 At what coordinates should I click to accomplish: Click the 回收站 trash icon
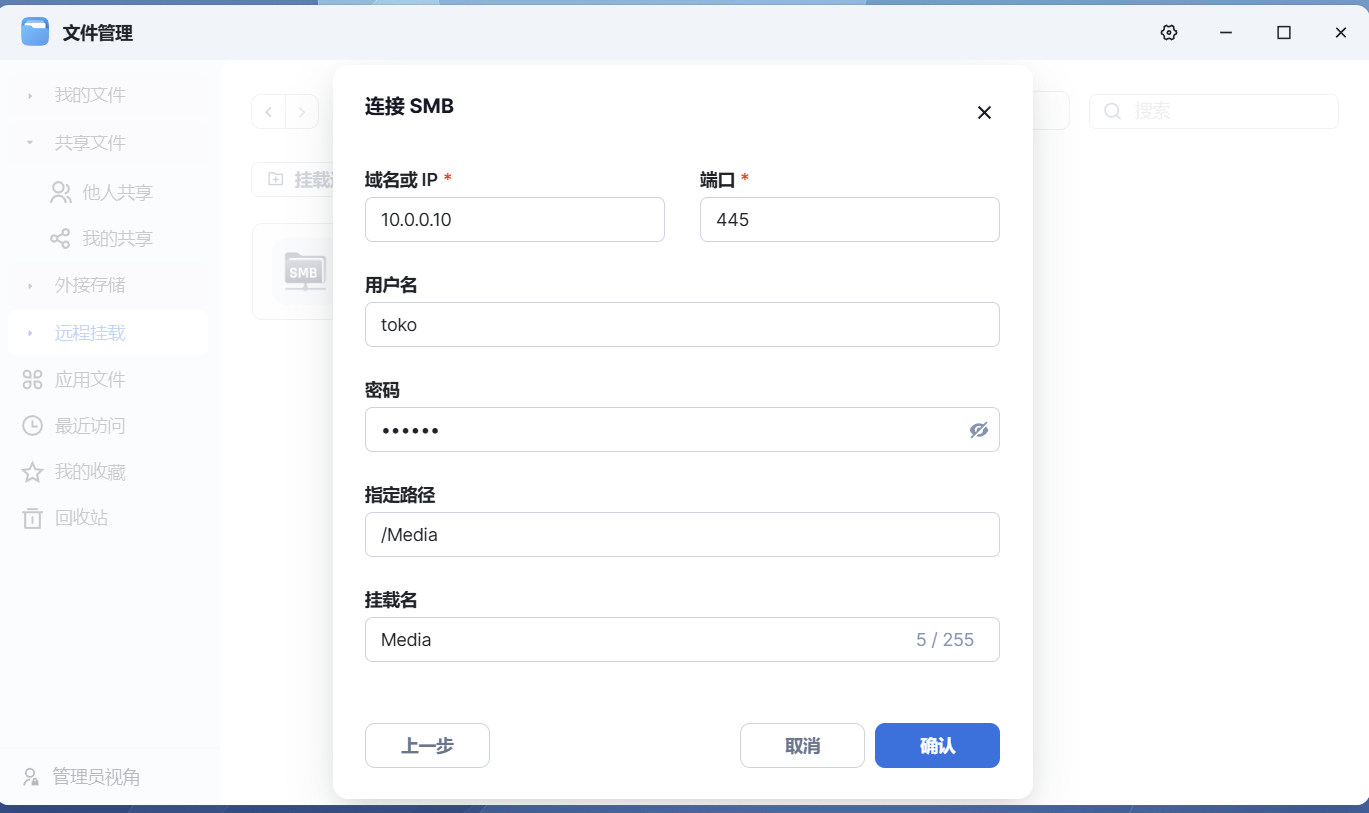pyautogui.click(x=33, y=518)
